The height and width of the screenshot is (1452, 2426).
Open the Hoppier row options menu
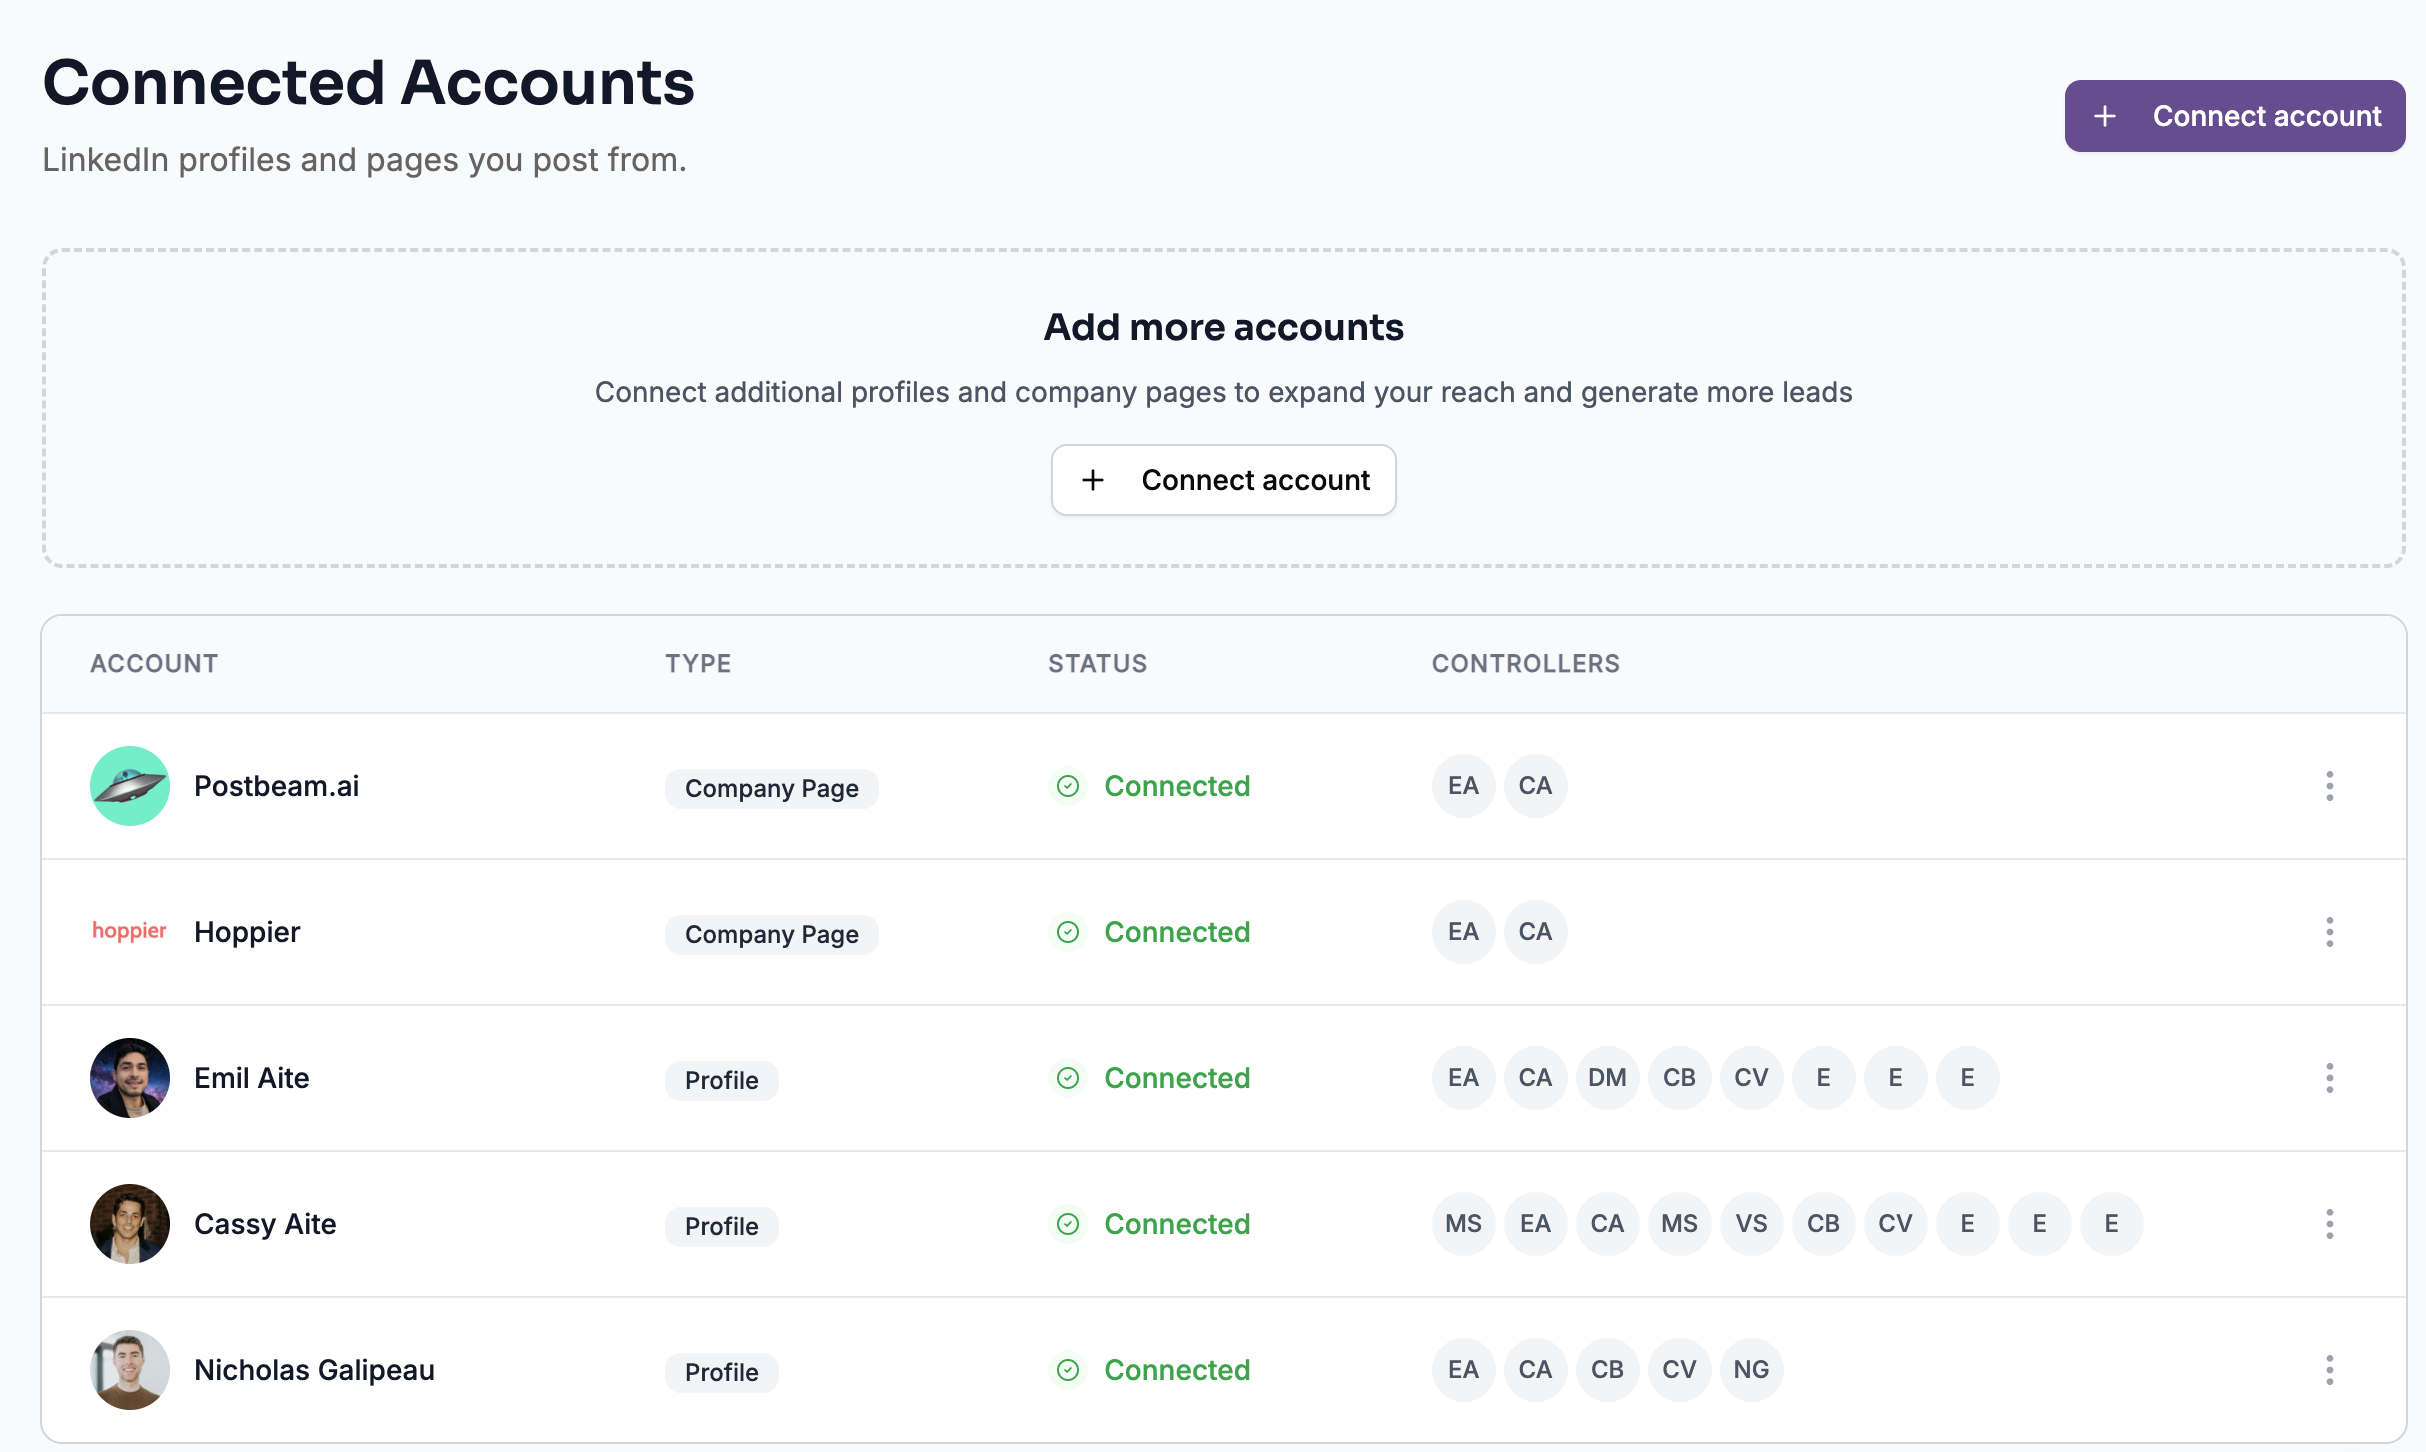pos(2330,932)
